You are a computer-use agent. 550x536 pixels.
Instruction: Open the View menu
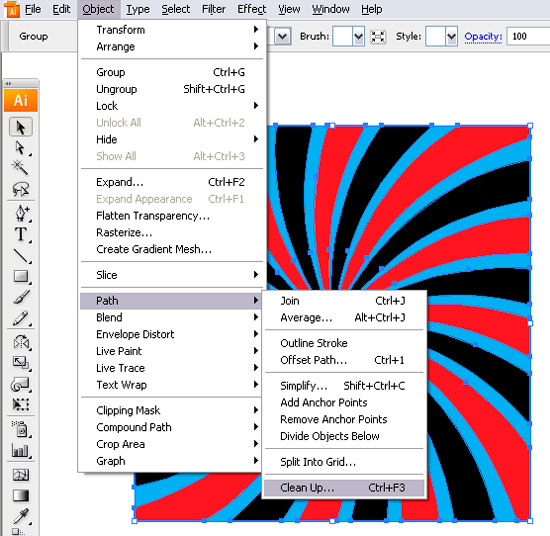click(x=289, y=9)
